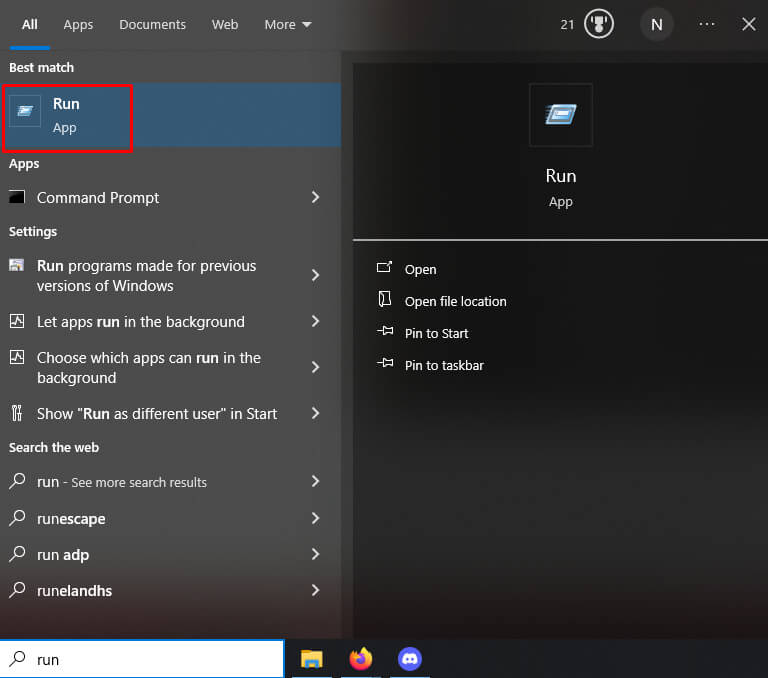Viewport: 768px width, 678px height.
Task: Open the Run app best match
Action: coord(170,115)
